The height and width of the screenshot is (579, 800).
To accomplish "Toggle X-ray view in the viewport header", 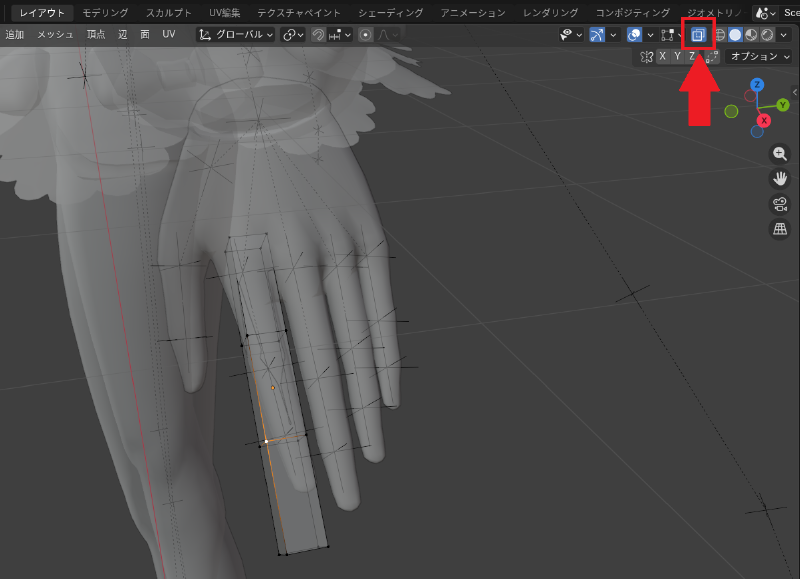I will coord(698,34).
